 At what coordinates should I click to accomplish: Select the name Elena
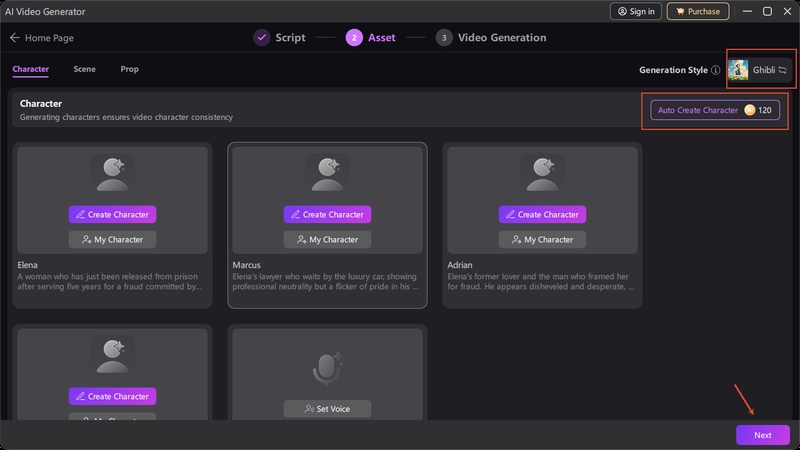click(28, 265)
